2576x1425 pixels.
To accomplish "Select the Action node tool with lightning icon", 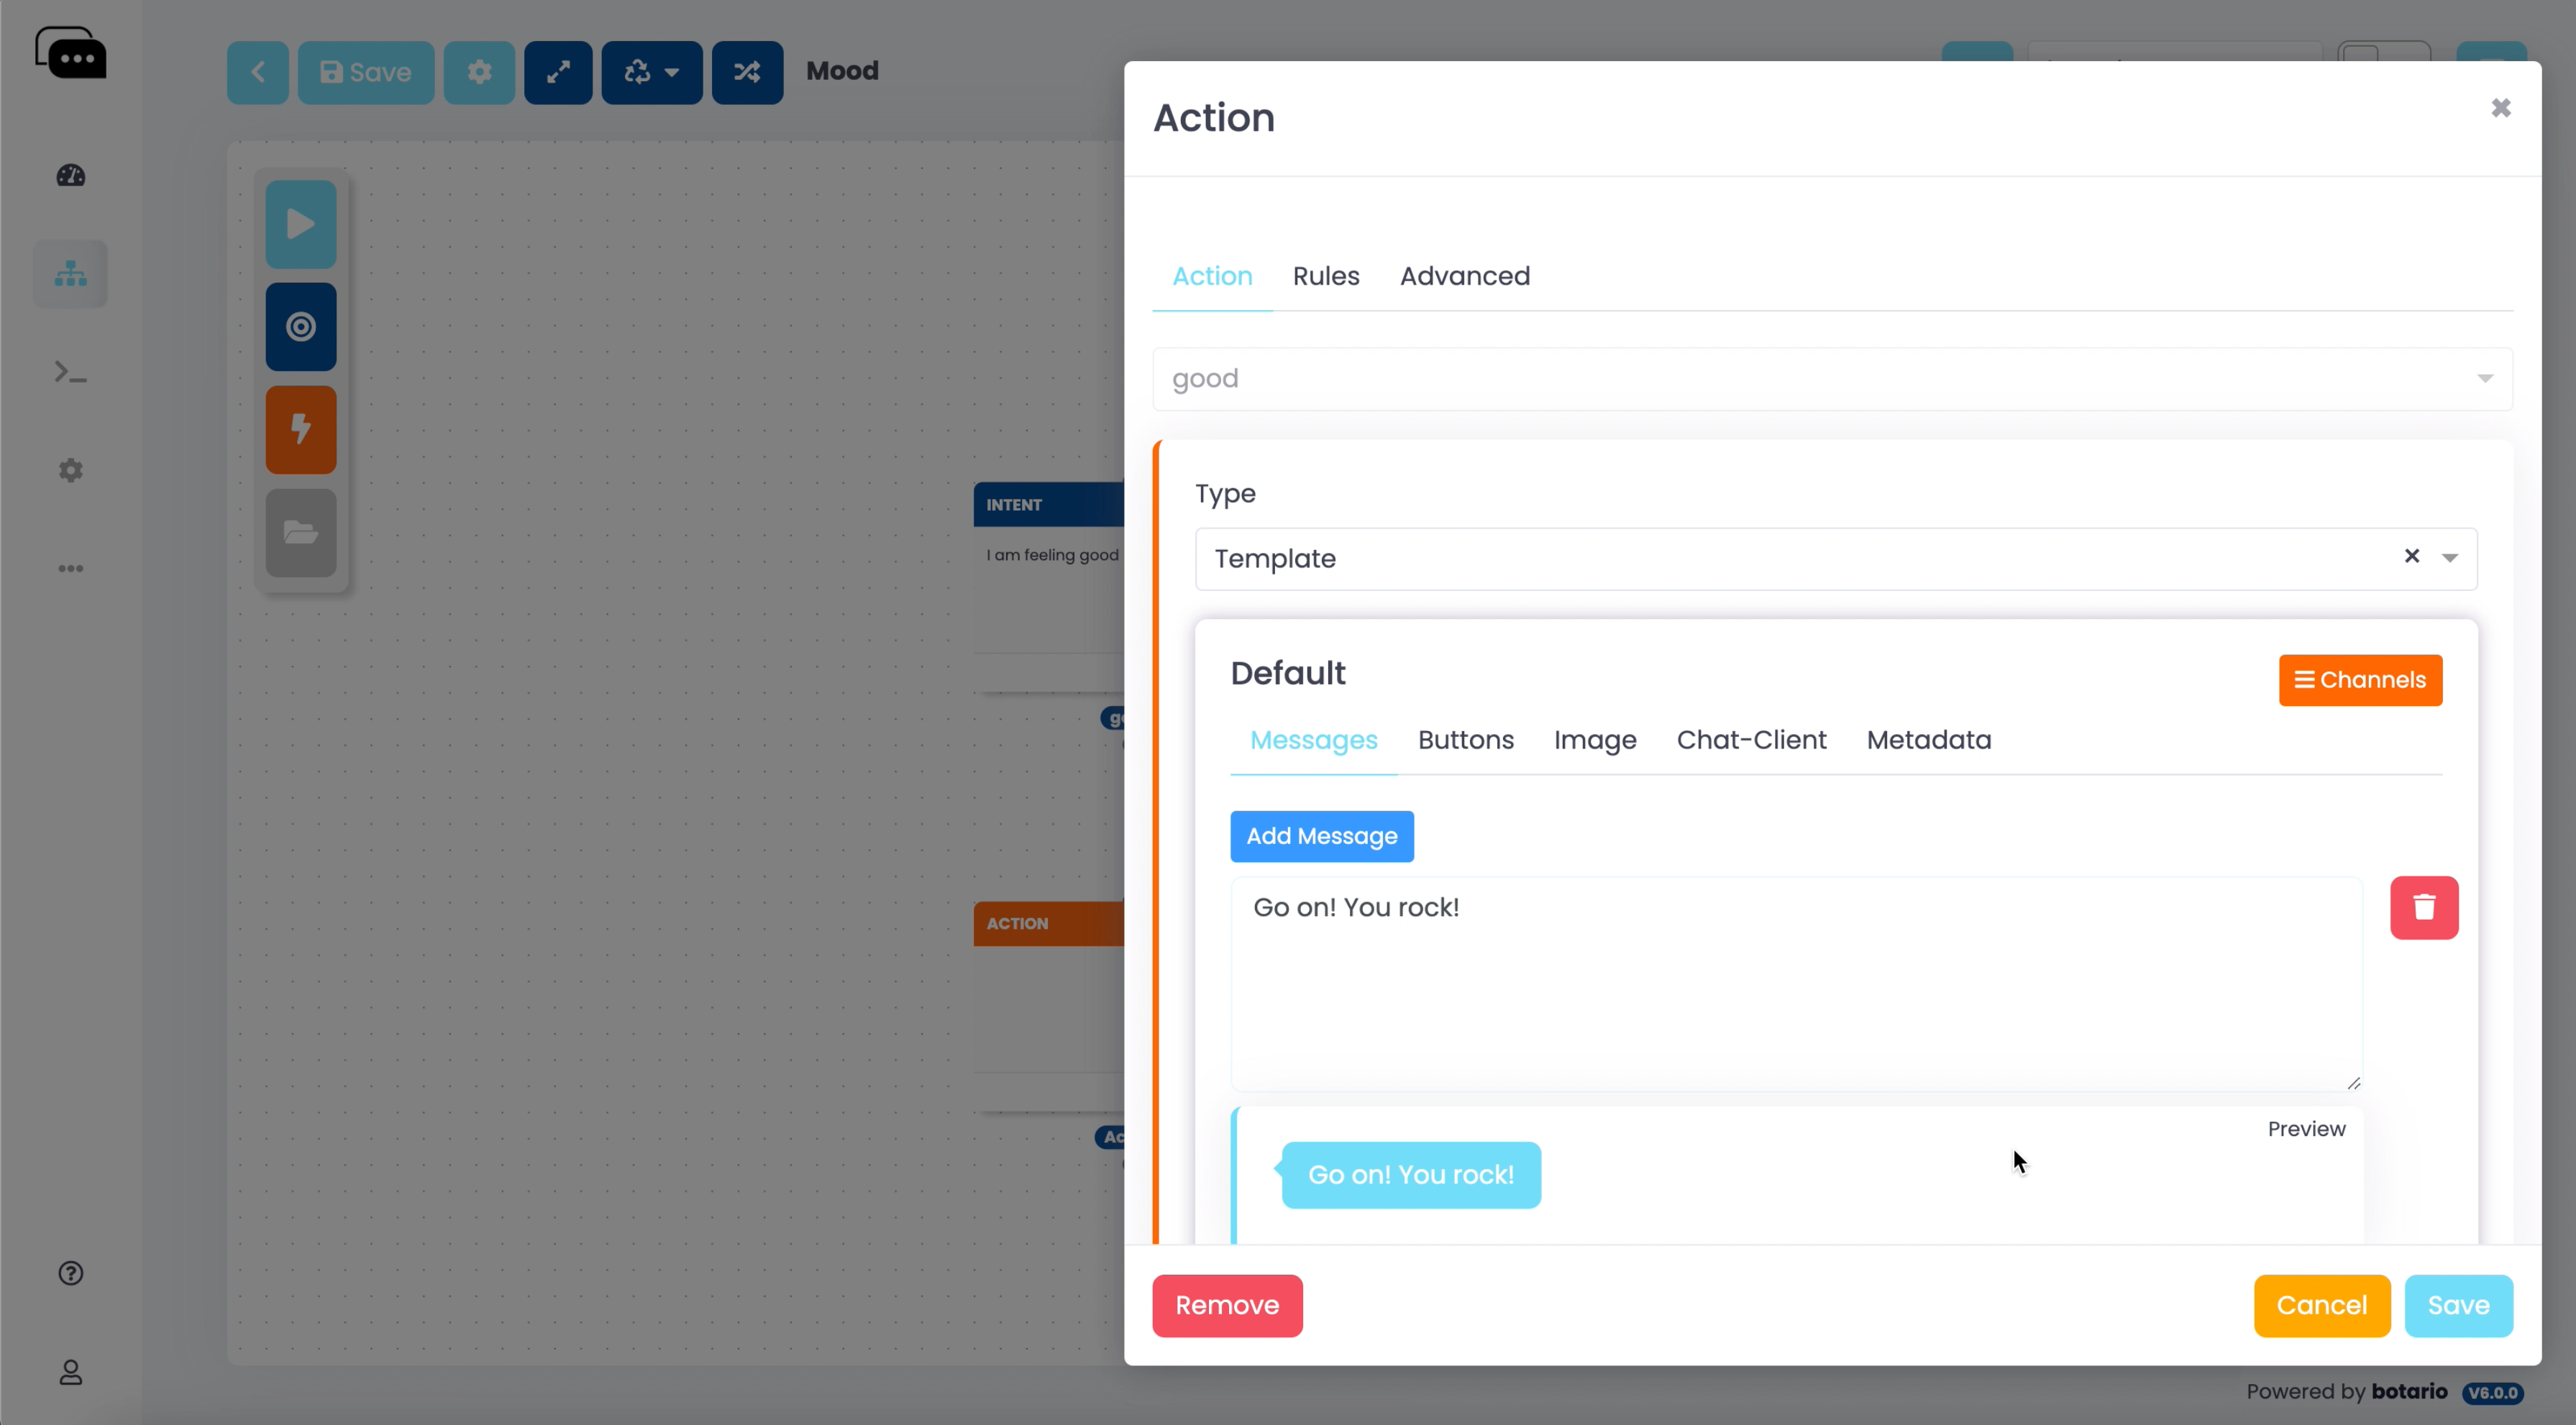I will click(300, 429).
